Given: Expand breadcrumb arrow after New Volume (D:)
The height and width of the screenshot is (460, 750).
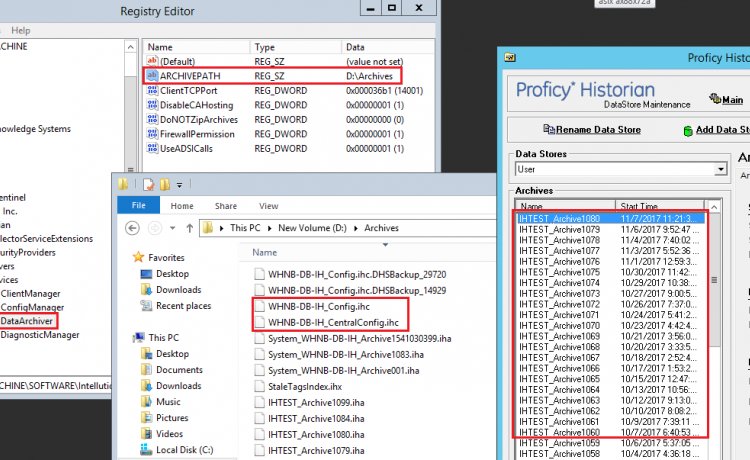Looking at the screenshot, I should pyautogui.click(x=355, y=228).
